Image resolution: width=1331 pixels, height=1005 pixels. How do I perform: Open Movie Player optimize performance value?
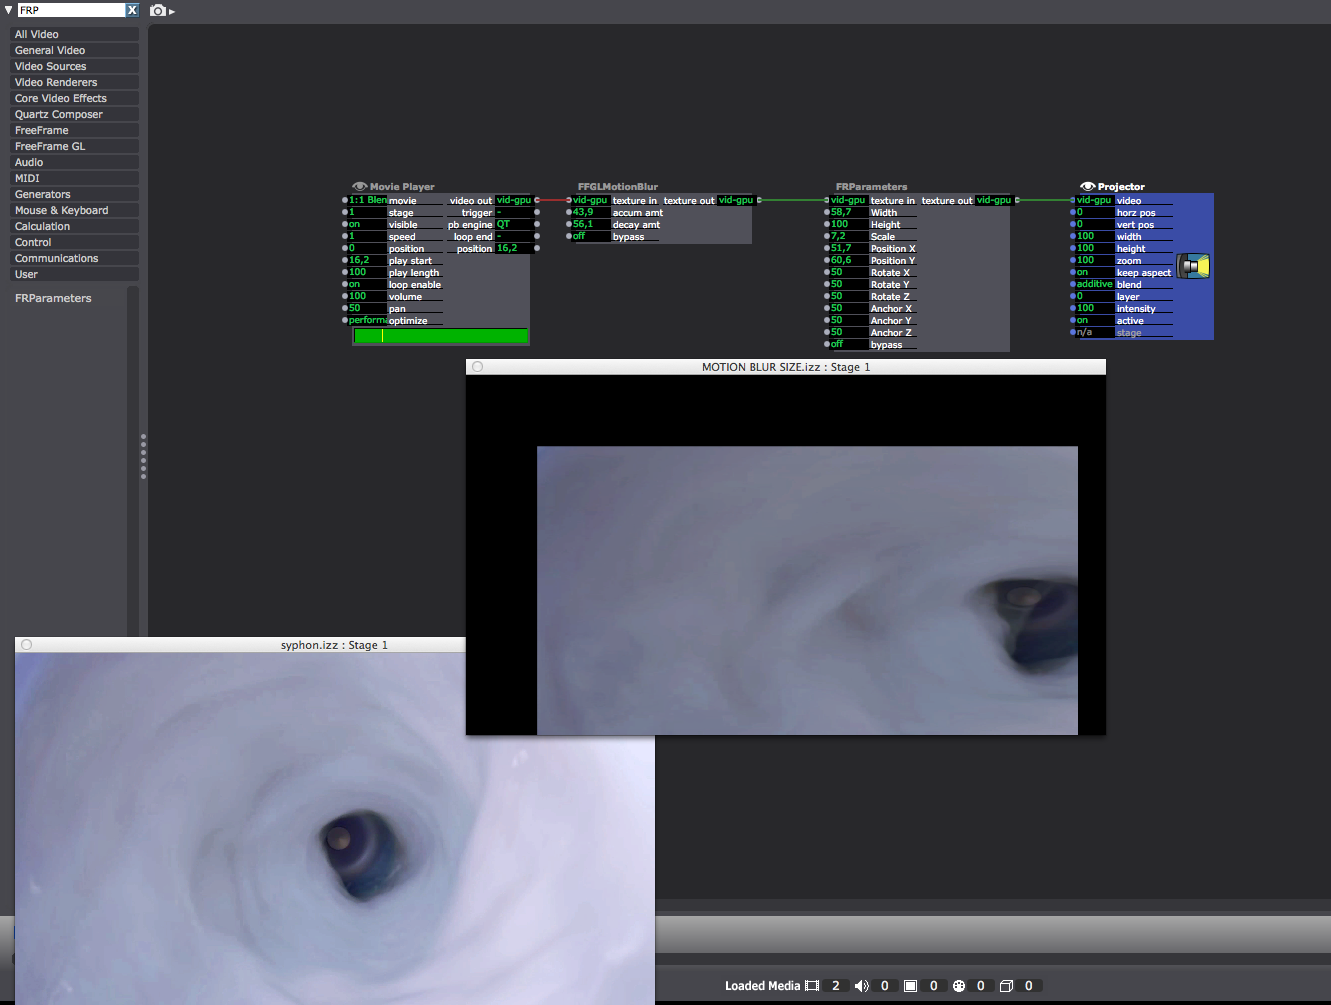(366, 320)
